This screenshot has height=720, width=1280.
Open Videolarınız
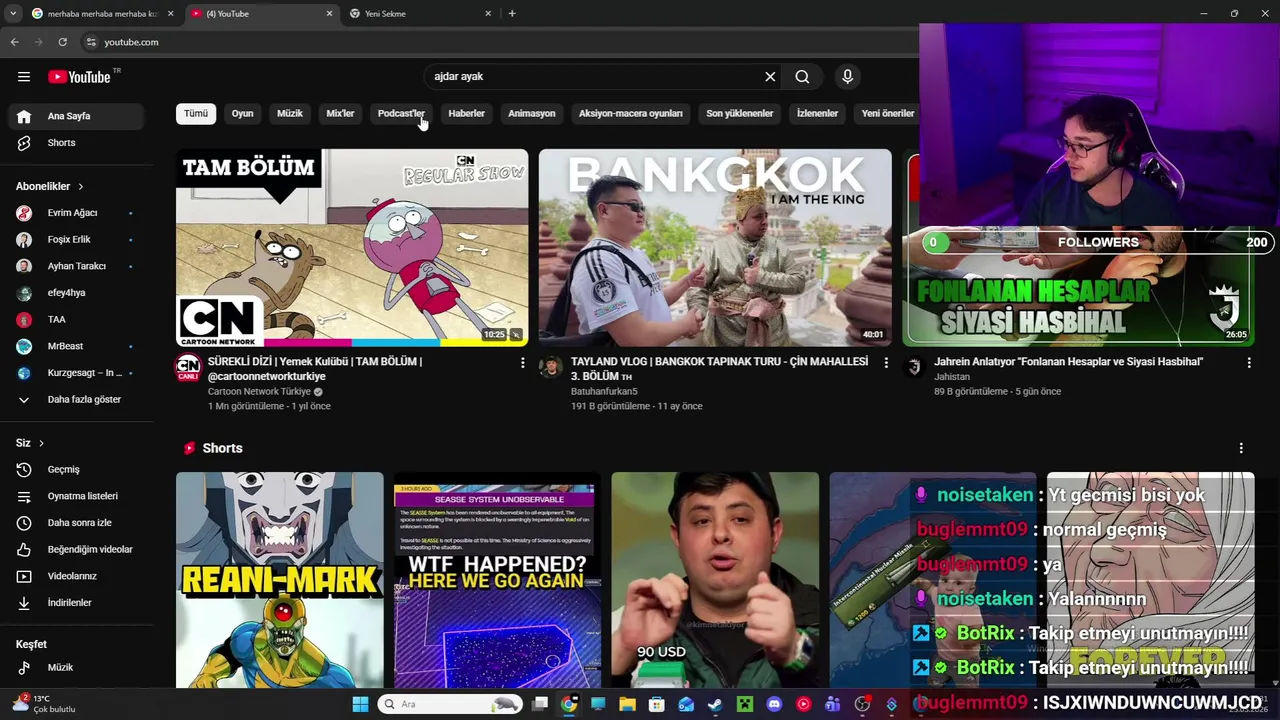(x=78, y=576)
